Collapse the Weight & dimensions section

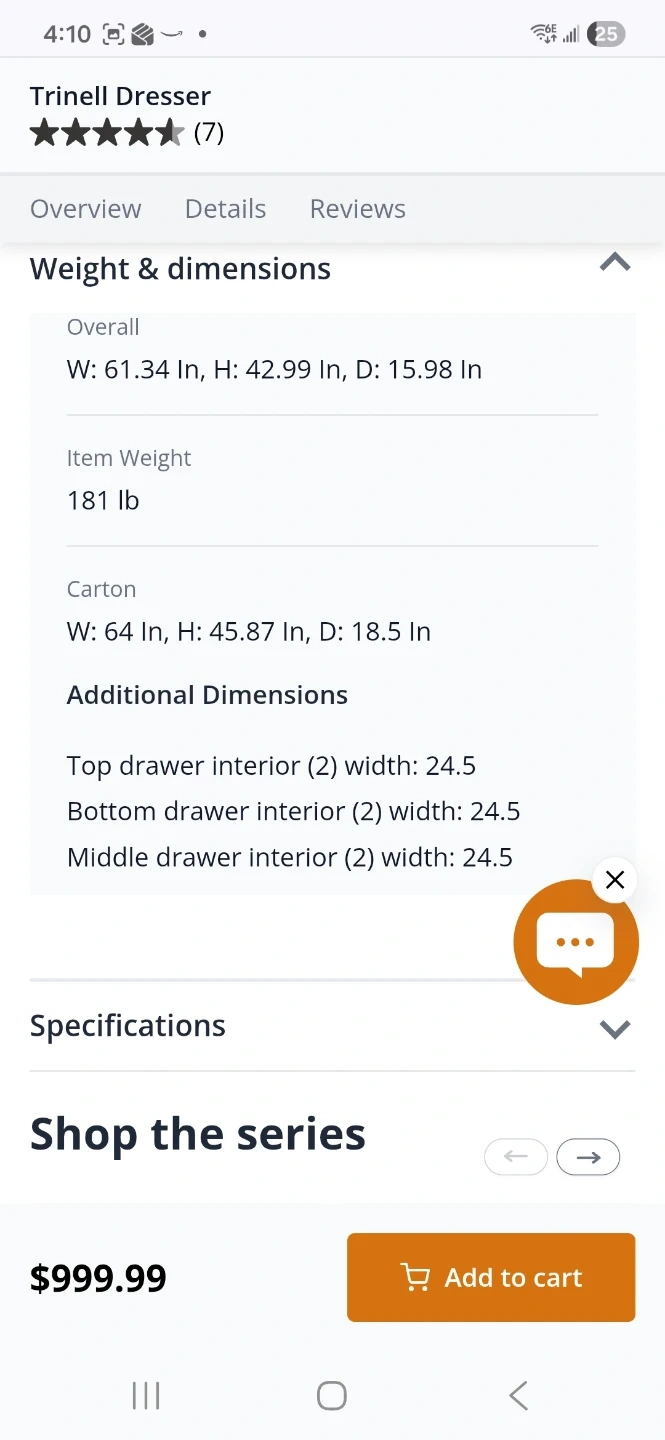614,264
